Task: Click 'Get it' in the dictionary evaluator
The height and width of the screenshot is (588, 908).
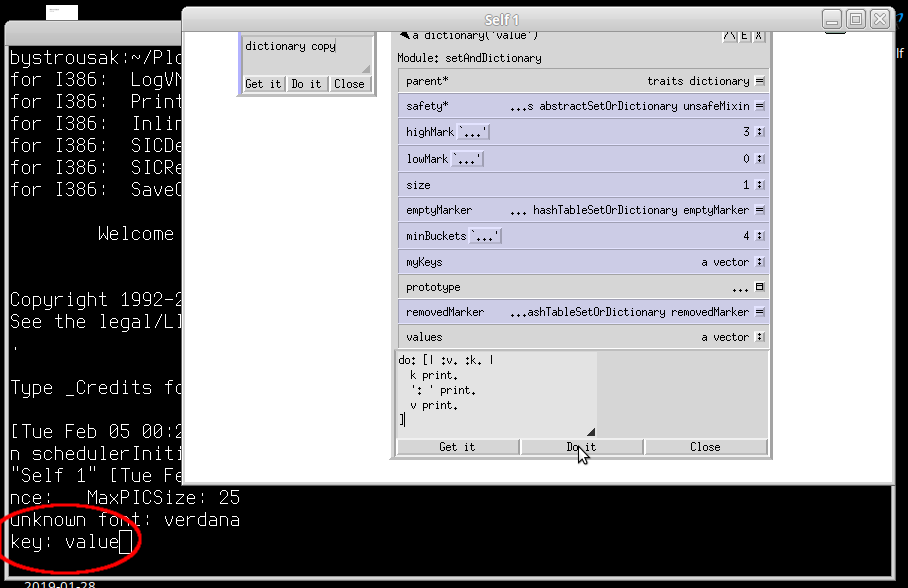Action: click(457, 447)
